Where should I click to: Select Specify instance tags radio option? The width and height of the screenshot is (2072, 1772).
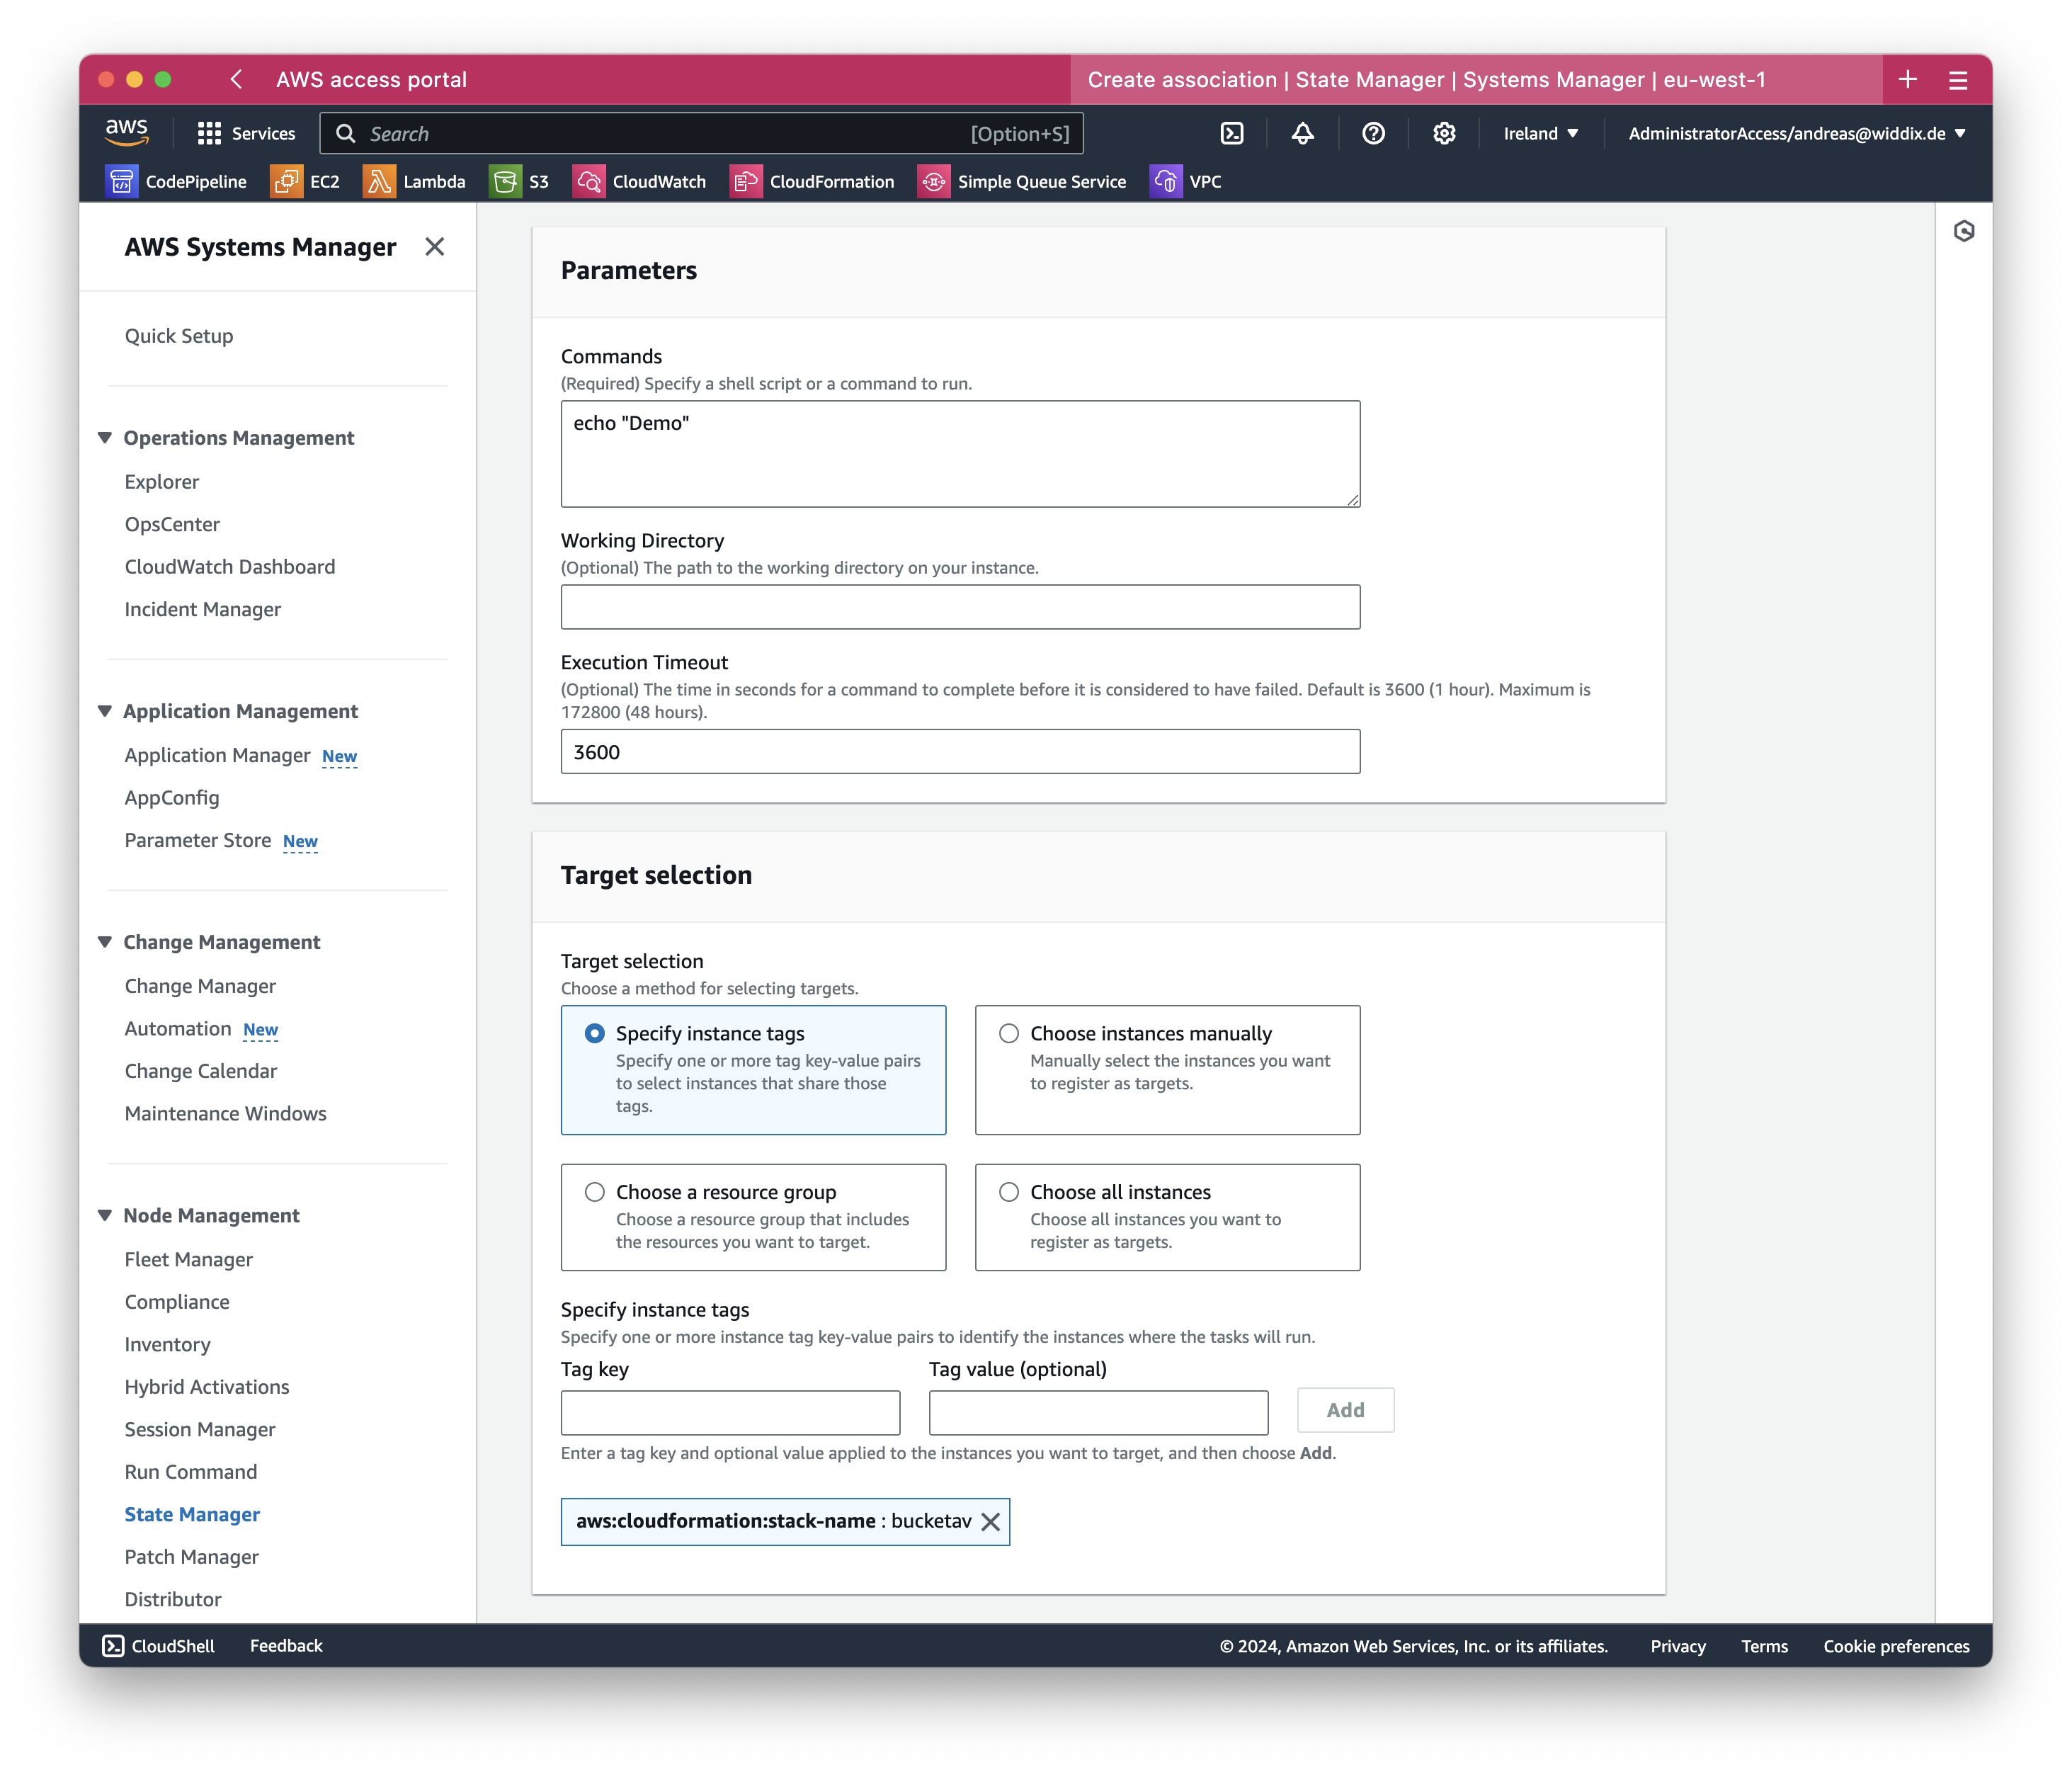(595, 1033)
